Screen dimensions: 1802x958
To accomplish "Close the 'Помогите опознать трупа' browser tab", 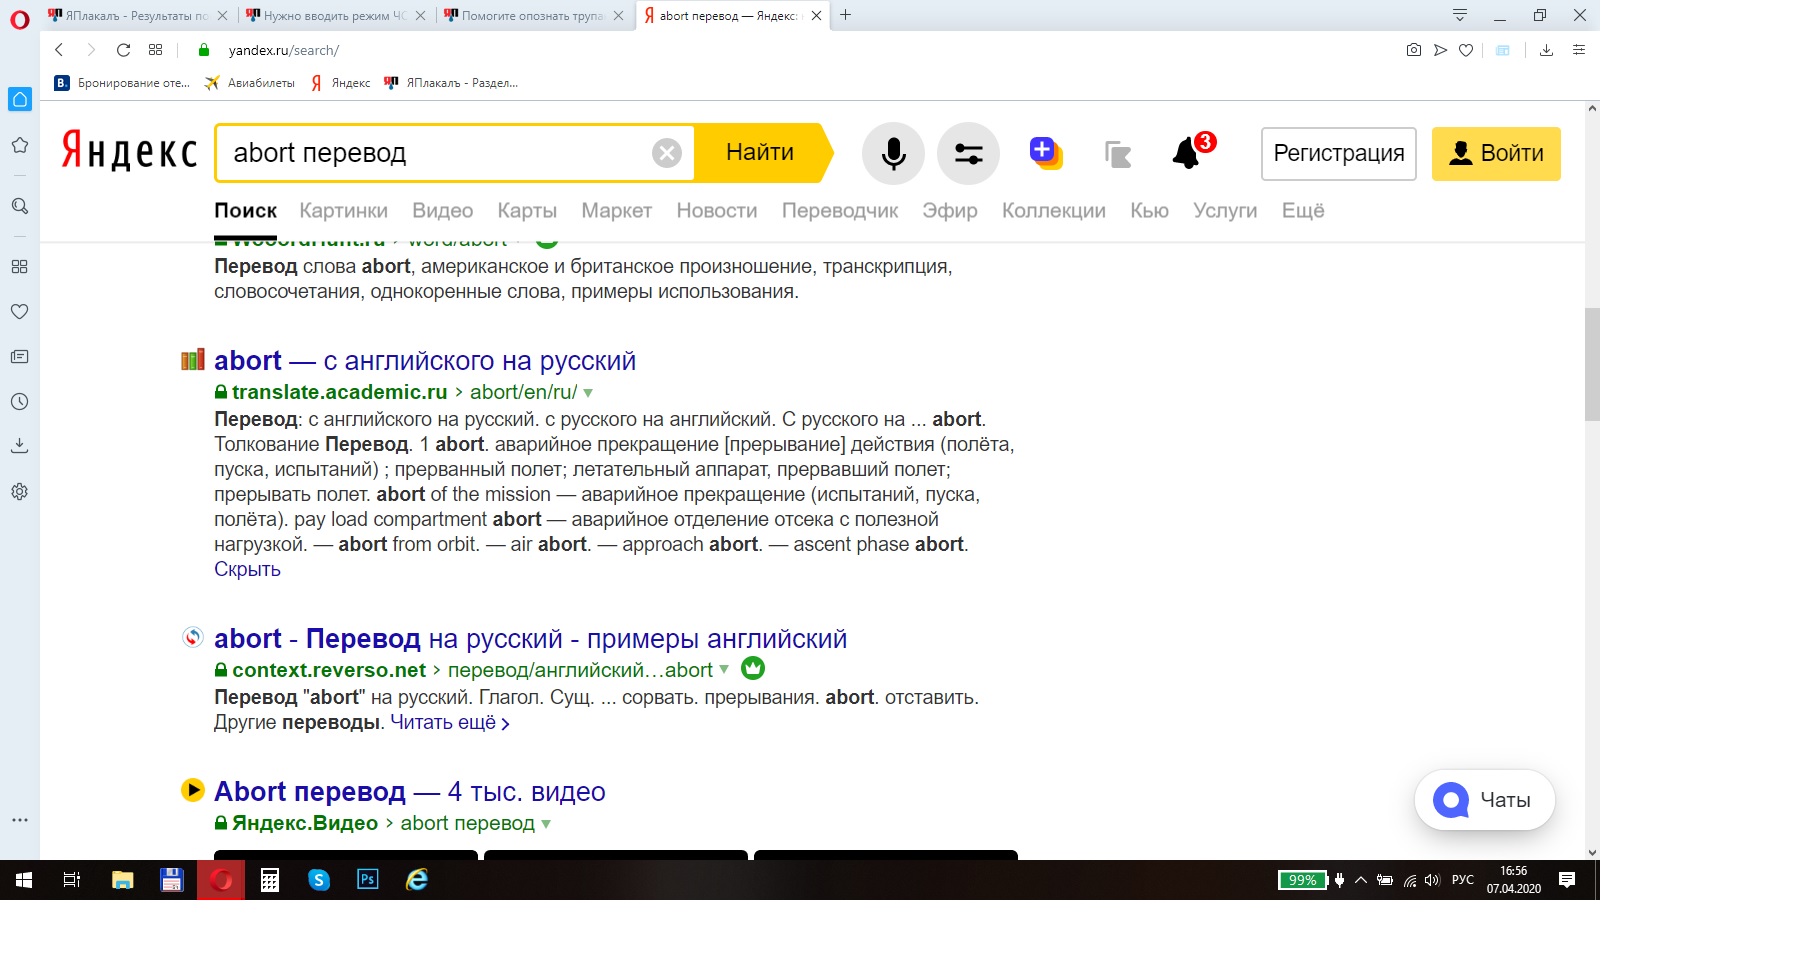I will [619, 15].
